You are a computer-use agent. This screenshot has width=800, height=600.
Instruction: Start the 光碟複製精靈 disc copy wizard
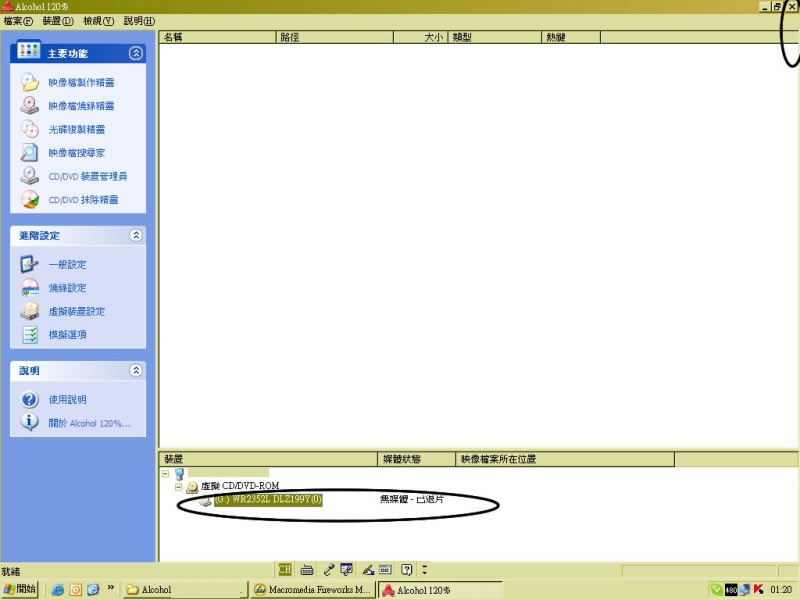click(77, 130)
